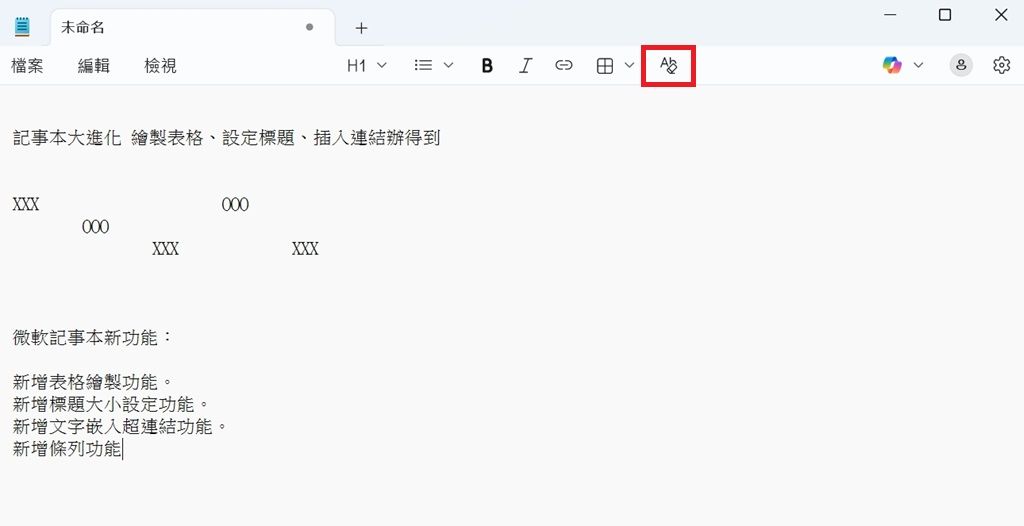
Task: Open Notepad settings gear
Action: point(1001,65)
